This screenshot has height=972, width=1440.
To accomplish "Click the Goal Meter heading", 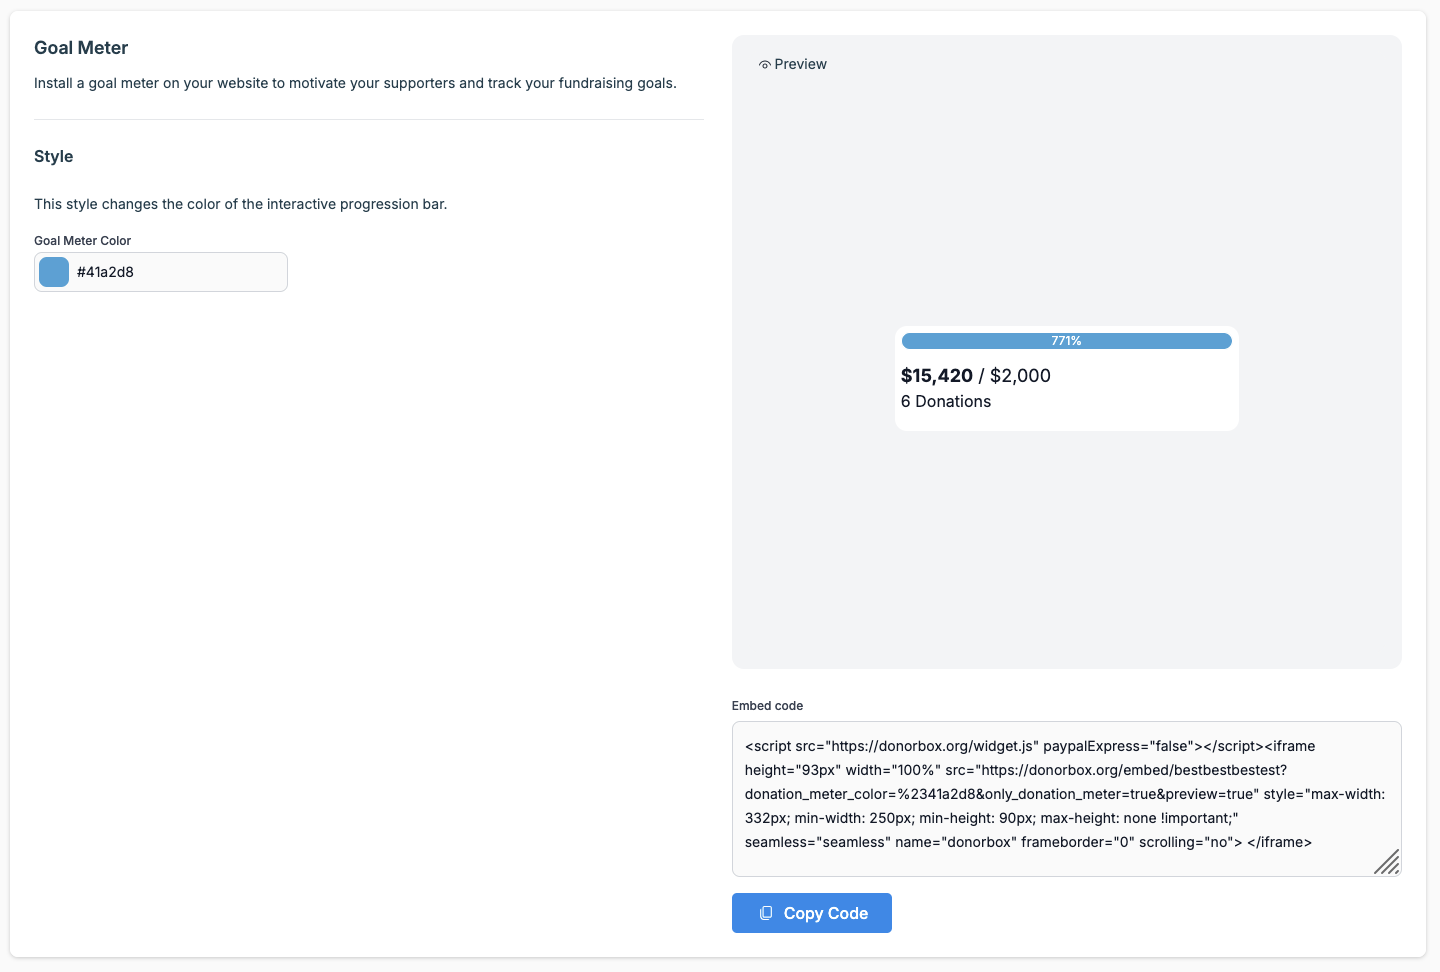I will point(81,48).
